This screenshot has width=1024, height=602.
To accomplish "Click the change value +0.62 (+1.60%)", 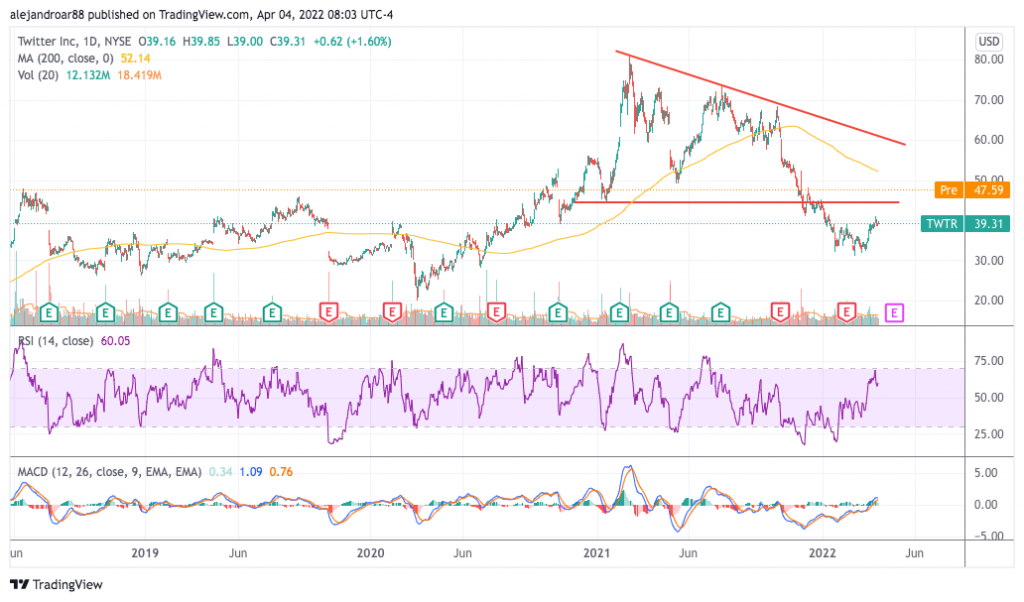I will coord(353,41).
